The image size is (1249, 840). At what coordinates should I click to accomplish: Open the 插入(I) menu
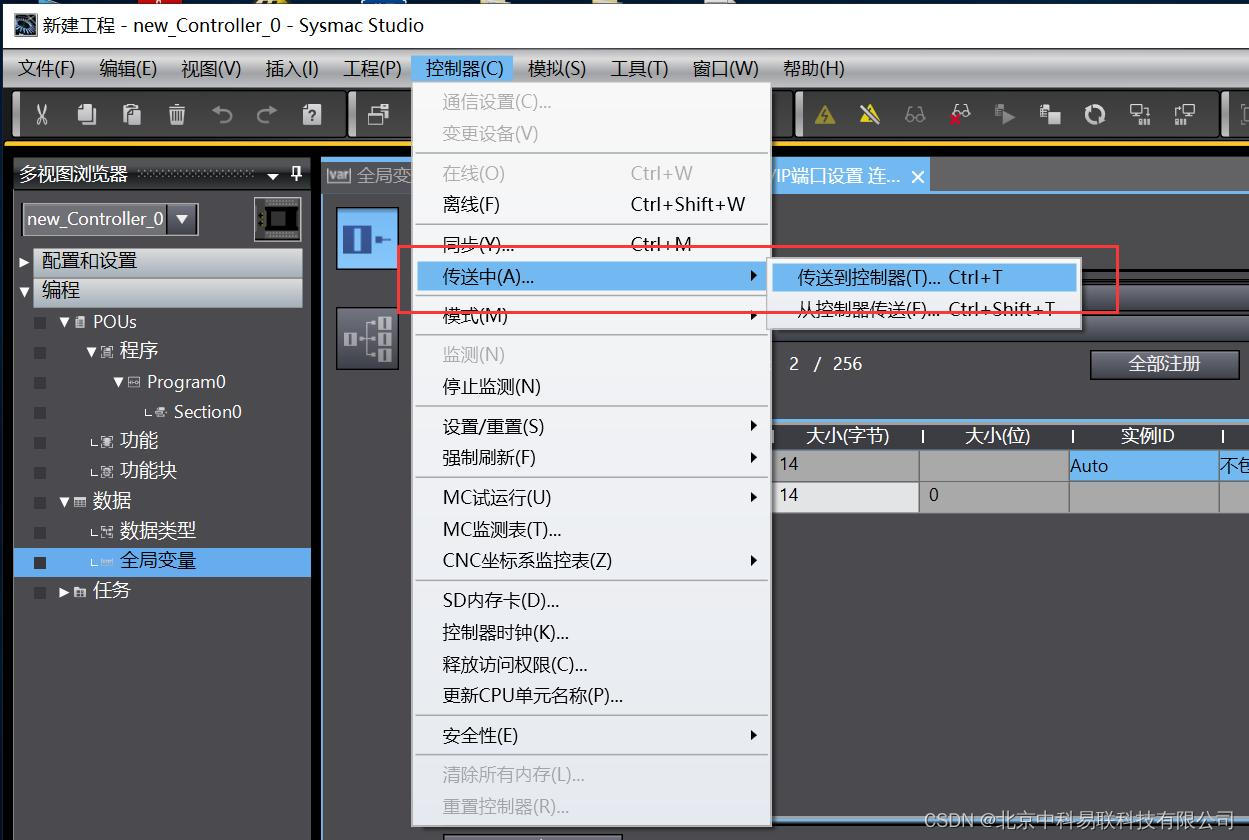(292, 68)
